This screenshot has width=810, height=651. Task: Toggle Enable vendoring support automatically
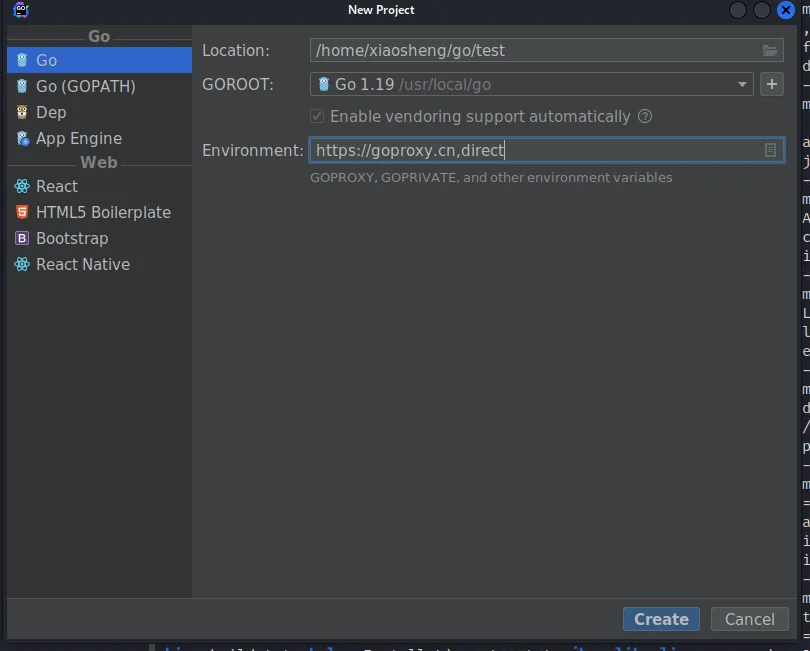pos(317,116)
